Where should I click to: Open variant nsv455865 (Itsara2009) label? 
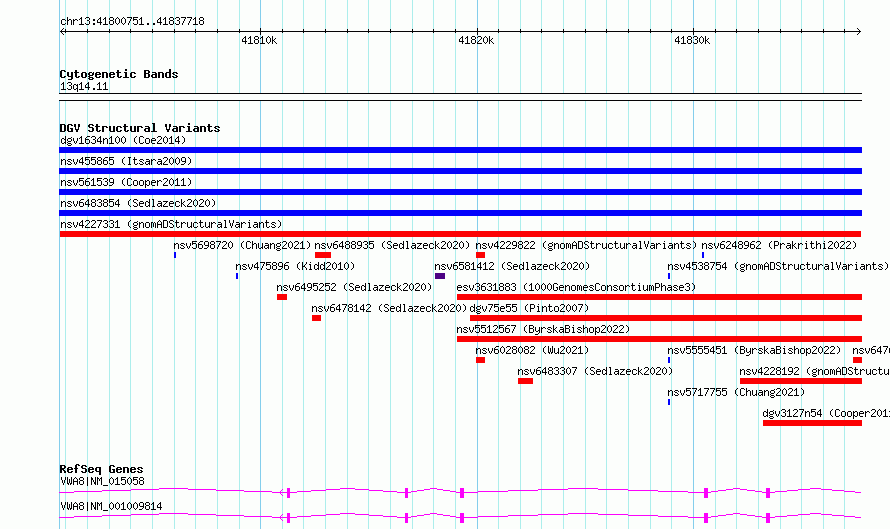point(126,161)
